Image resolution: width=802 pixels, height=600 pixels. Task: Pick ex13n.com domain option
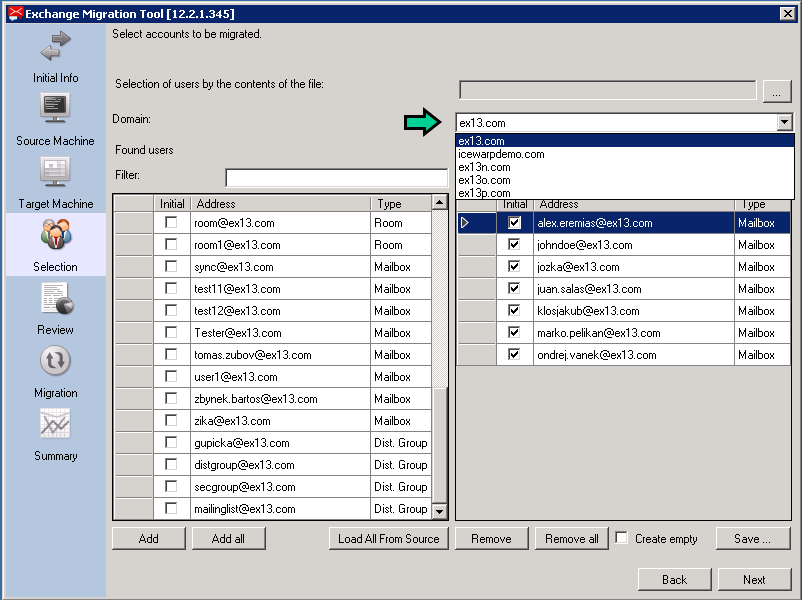[x=625, y=167]
